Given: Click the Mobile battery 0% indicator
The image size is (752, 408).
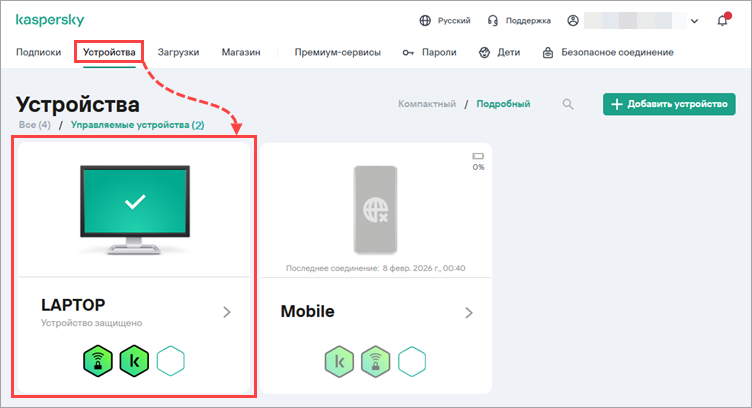Looking at the screenshot, I should tap(478, 162).
